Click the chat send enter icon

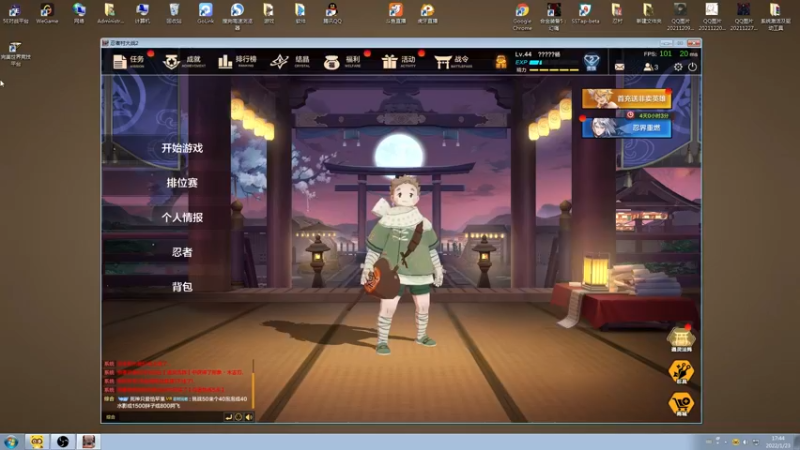pyautogui.click(x=229, y=417)
